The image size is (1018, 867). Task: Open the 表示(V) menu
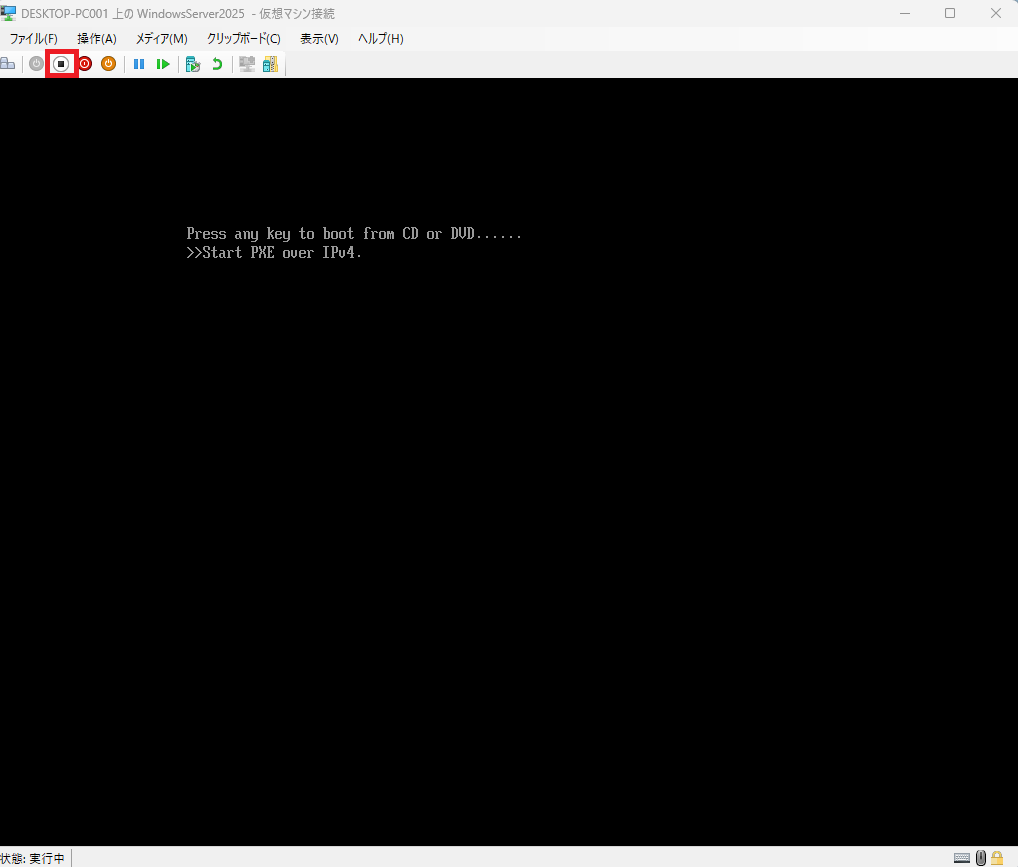coord(319,39)
